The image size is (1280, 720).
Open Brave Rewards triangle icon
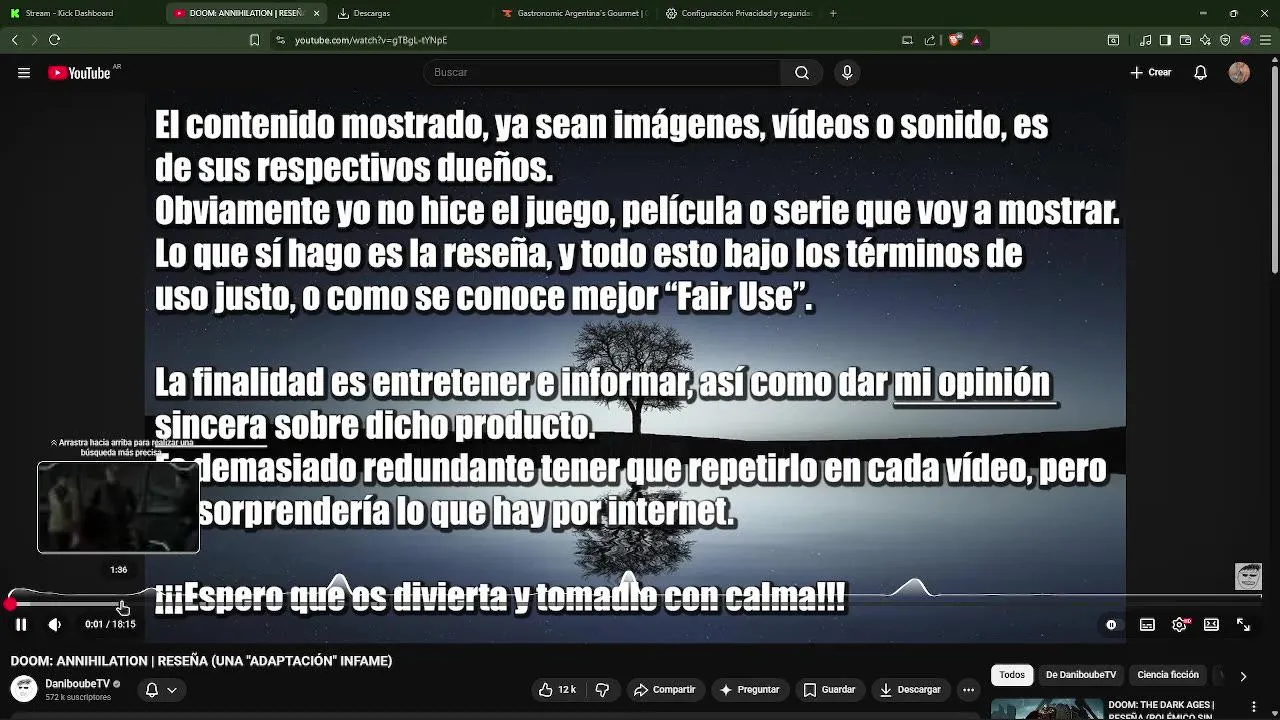coord(976,40)
